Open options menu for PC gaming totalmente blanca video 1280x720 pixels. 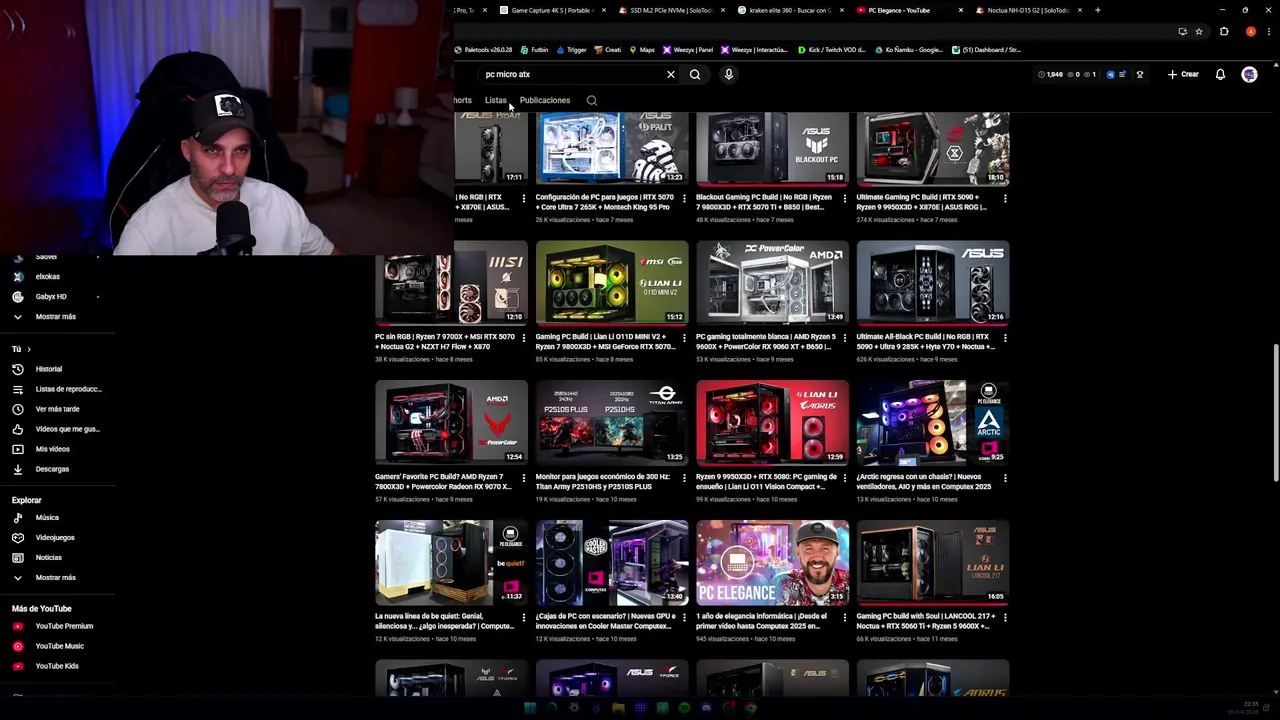point(845,338)
